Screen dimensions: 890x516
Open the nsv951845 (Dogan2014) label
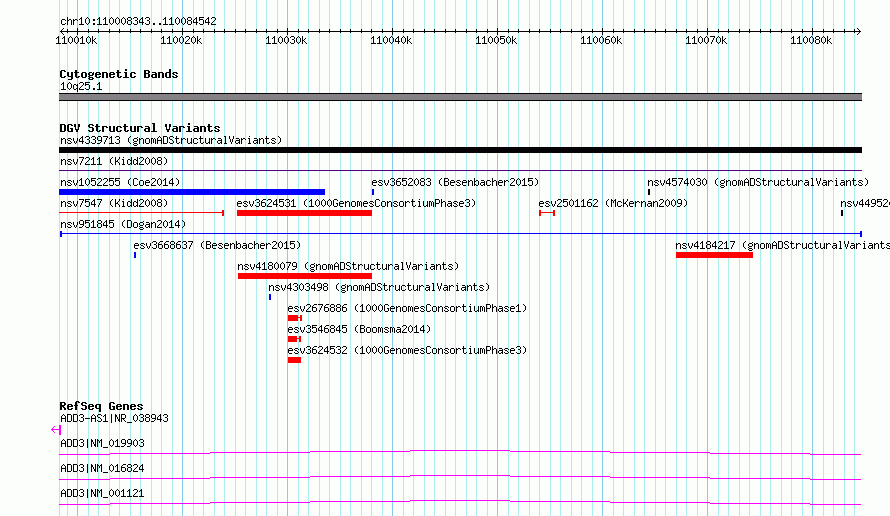(123, 224)
